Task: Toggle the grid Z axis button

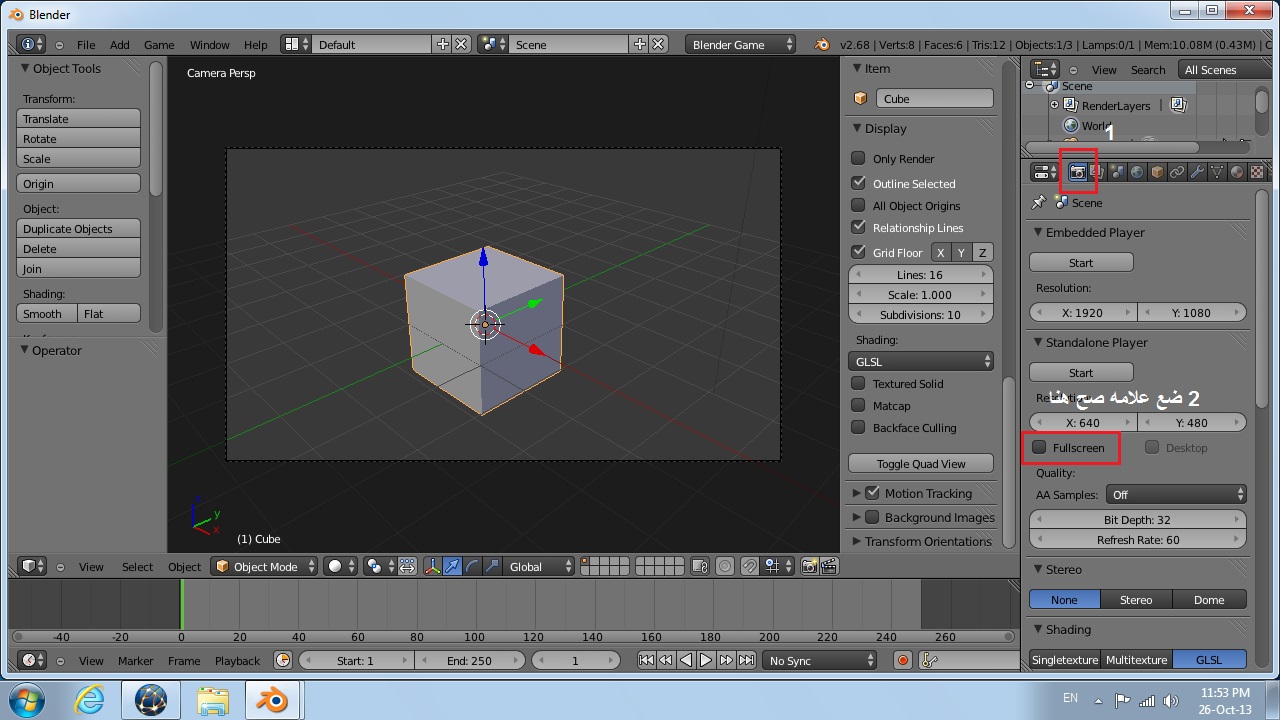Action: coord(982,253)
